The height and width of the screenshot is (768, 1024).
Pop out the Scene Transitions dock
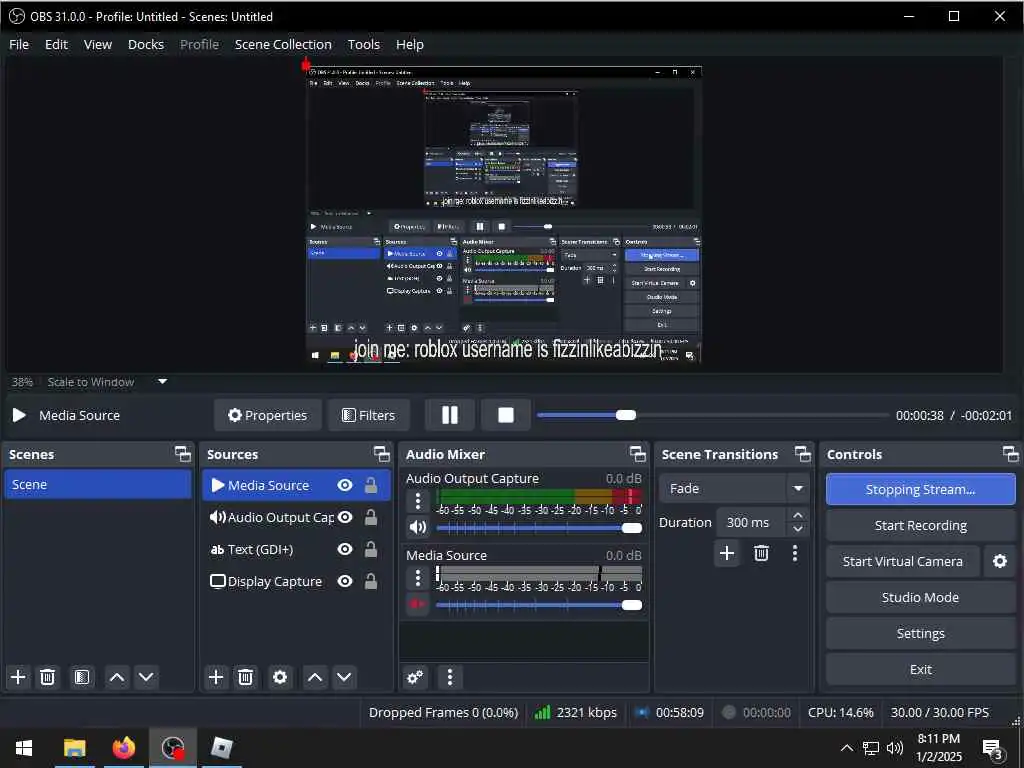(803, 454)
